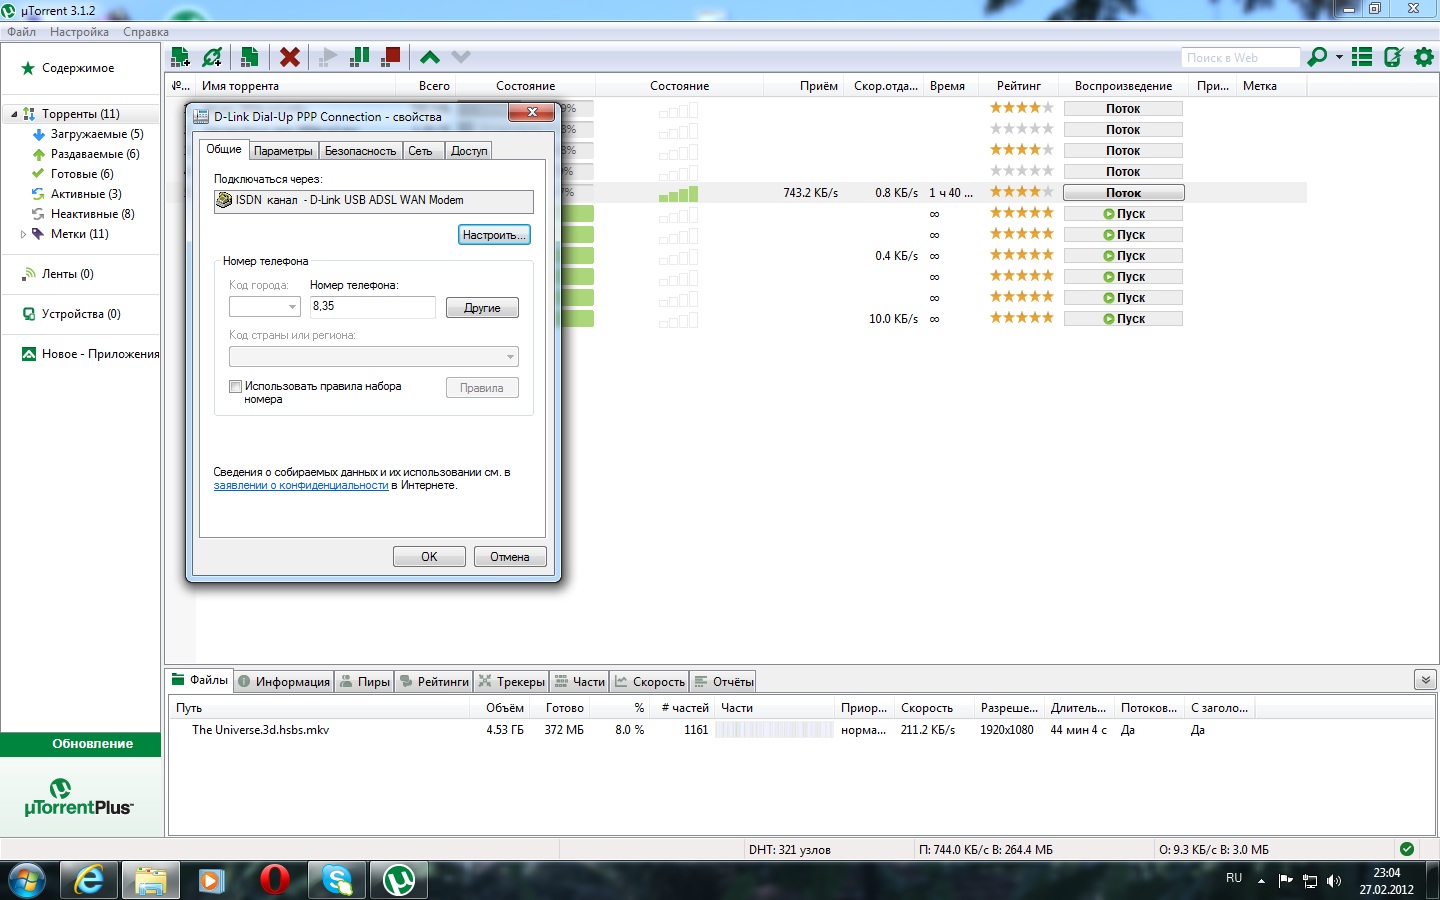1440x900 pixels.
Task: Open Windows Explorer from the taskbar
Action: [151, 880]
